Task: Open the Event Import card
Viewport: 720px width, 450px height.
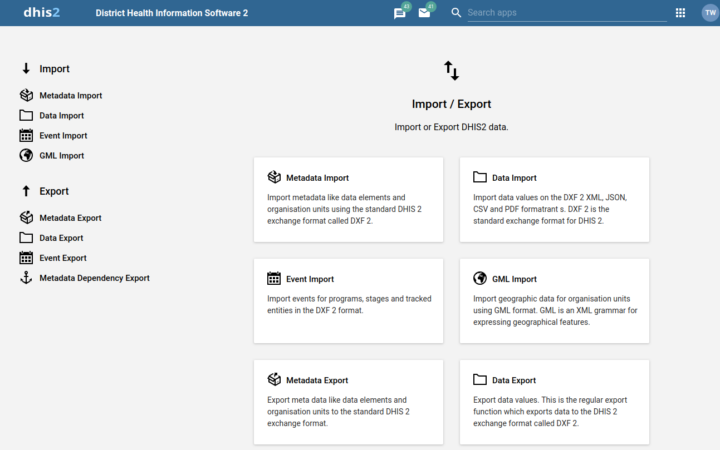Action: pyautogui.click(x=349, y=301)
